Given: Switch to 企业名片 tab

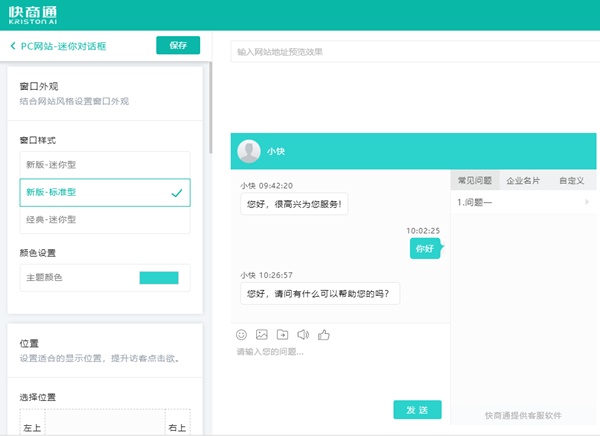Looking at the screenshot, I should [x=522, y=181].
